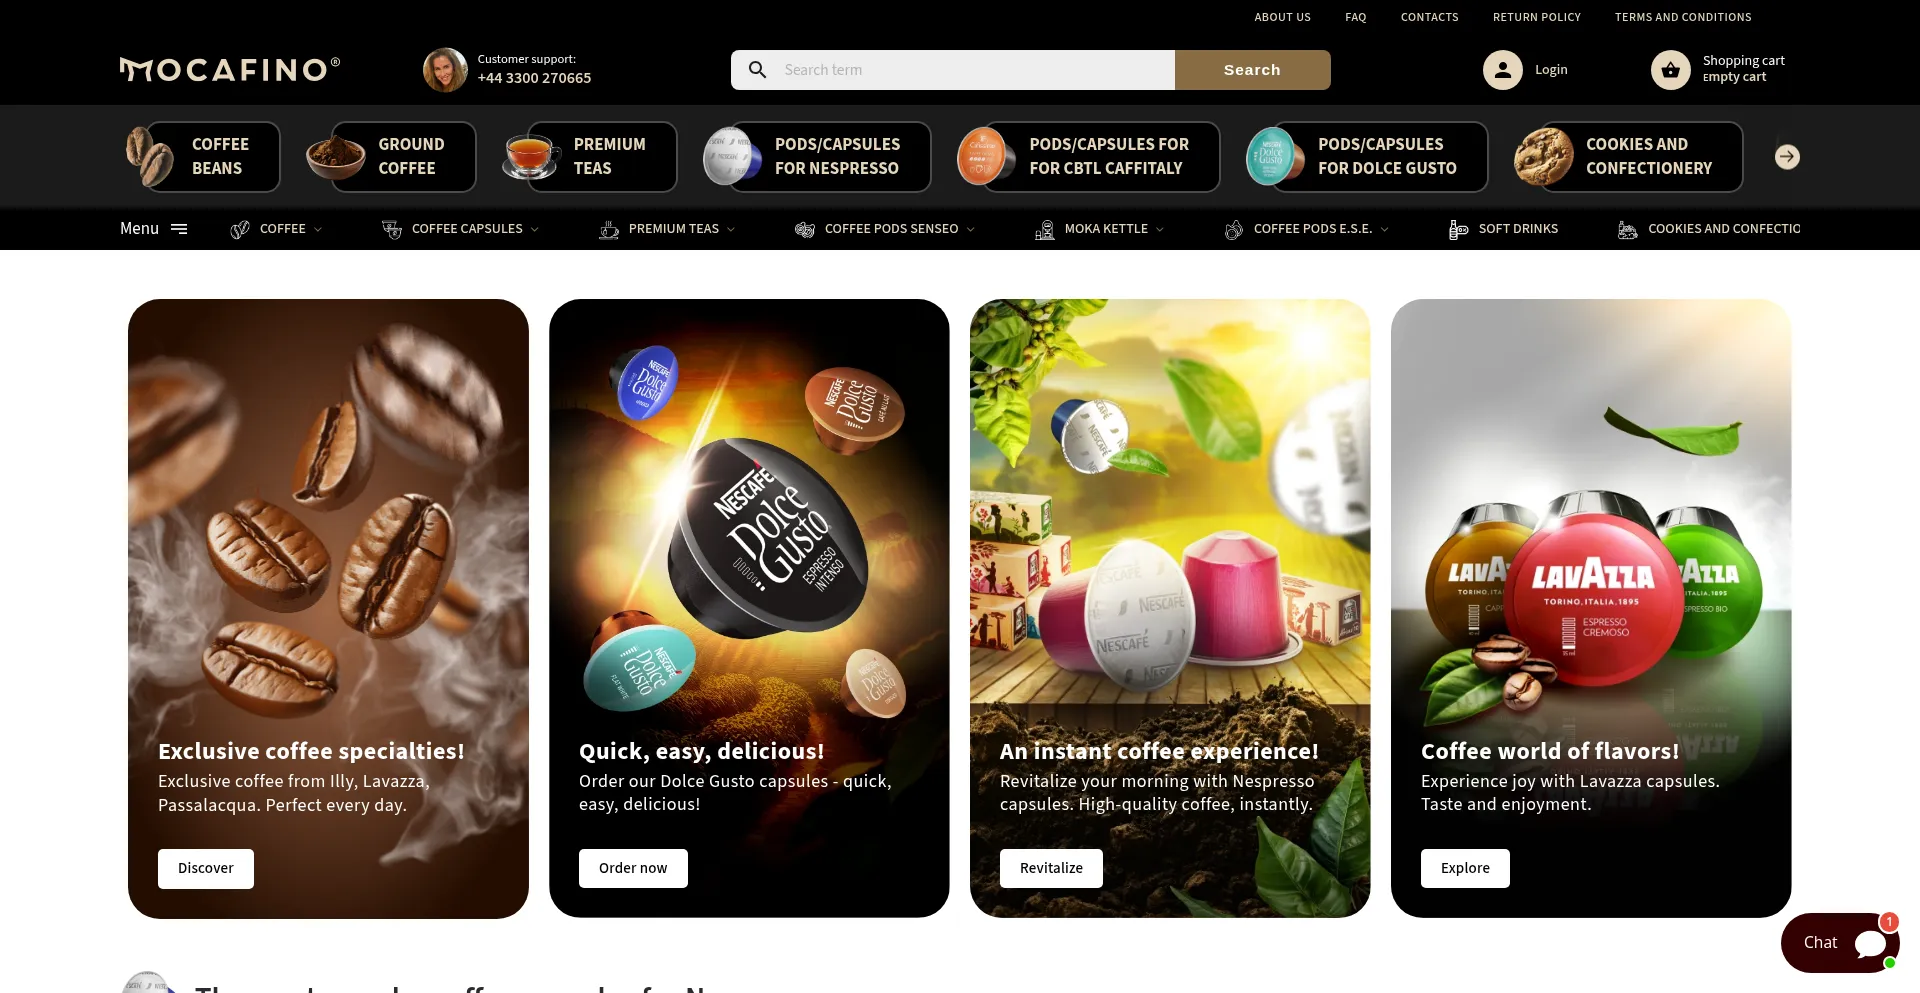Click the magnifier icon in search bar
This screenshot has height=993, width=1920.
coord(757,70)
